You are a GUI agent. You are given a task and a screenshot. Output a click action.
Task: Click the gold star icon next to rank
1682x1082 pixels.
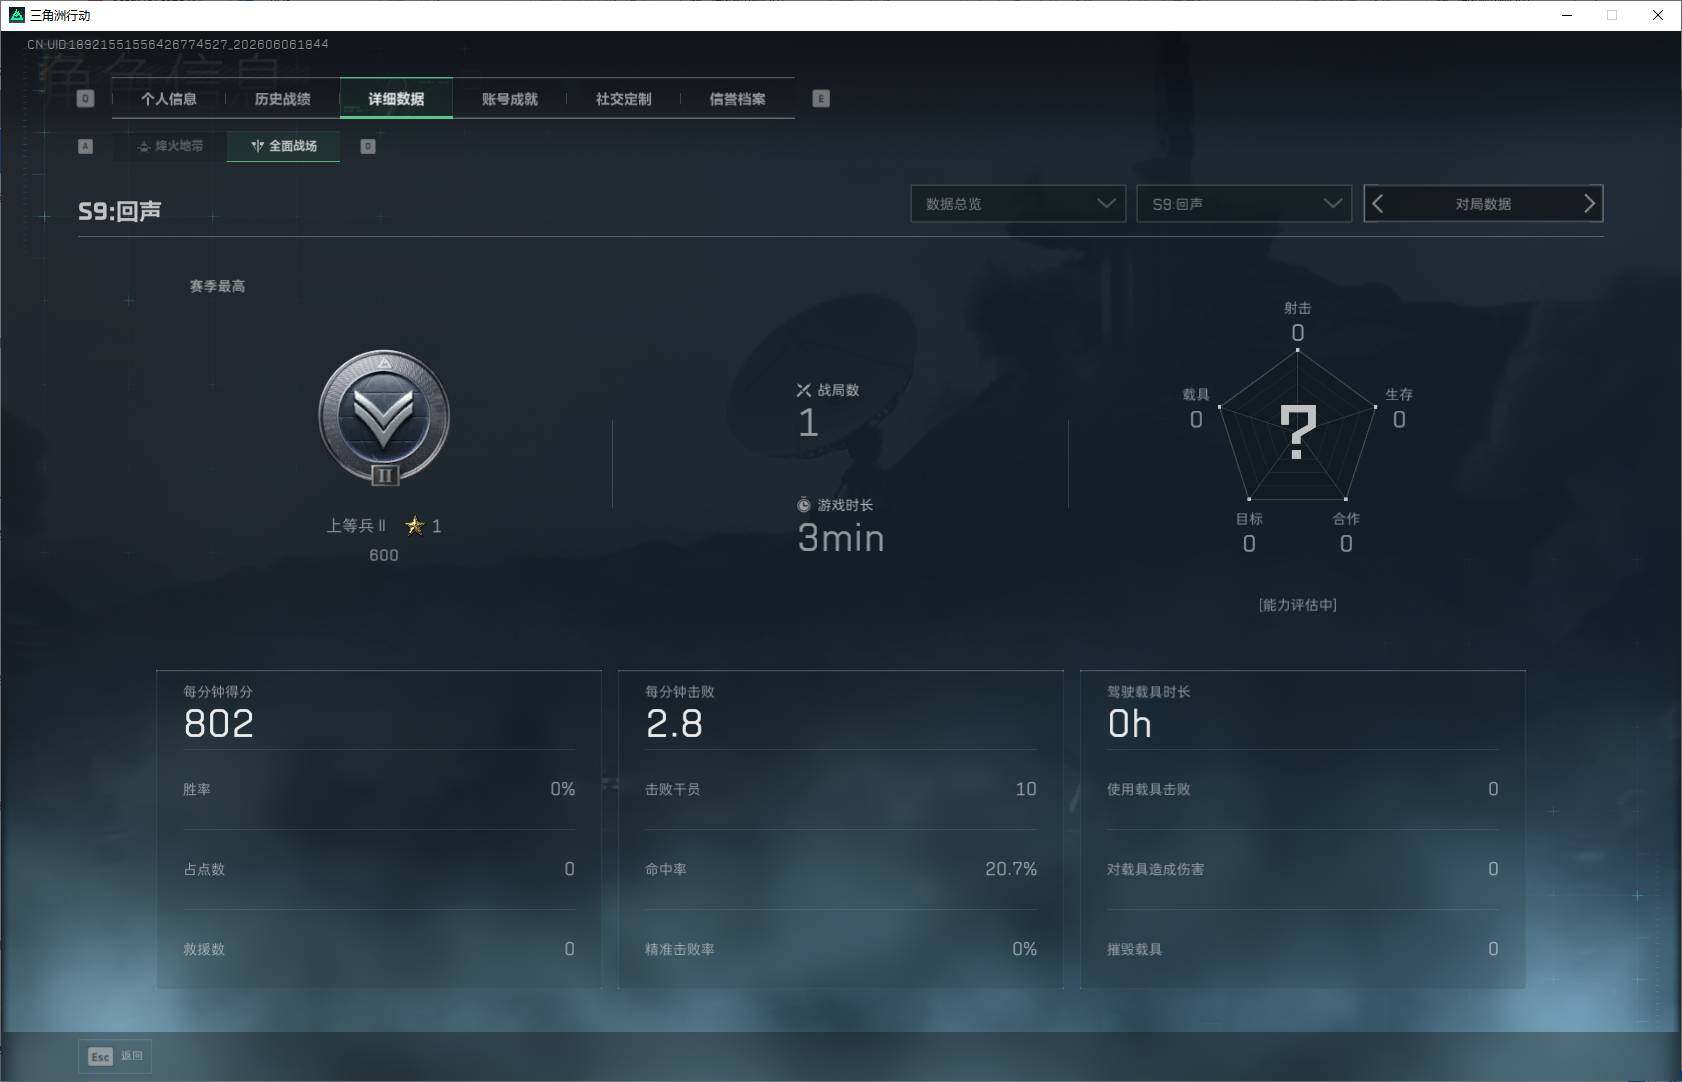pos(415,525)
